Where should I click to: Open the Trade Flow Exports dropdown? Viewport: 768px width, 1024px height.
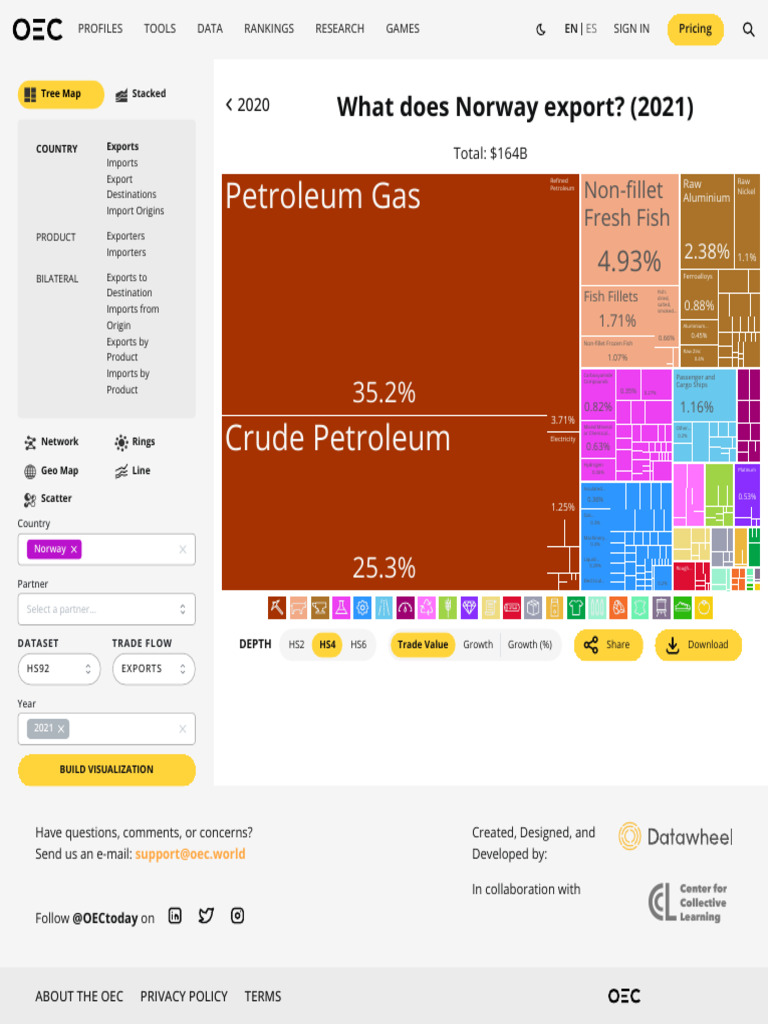pyautogui.click(x=152, y=669)
